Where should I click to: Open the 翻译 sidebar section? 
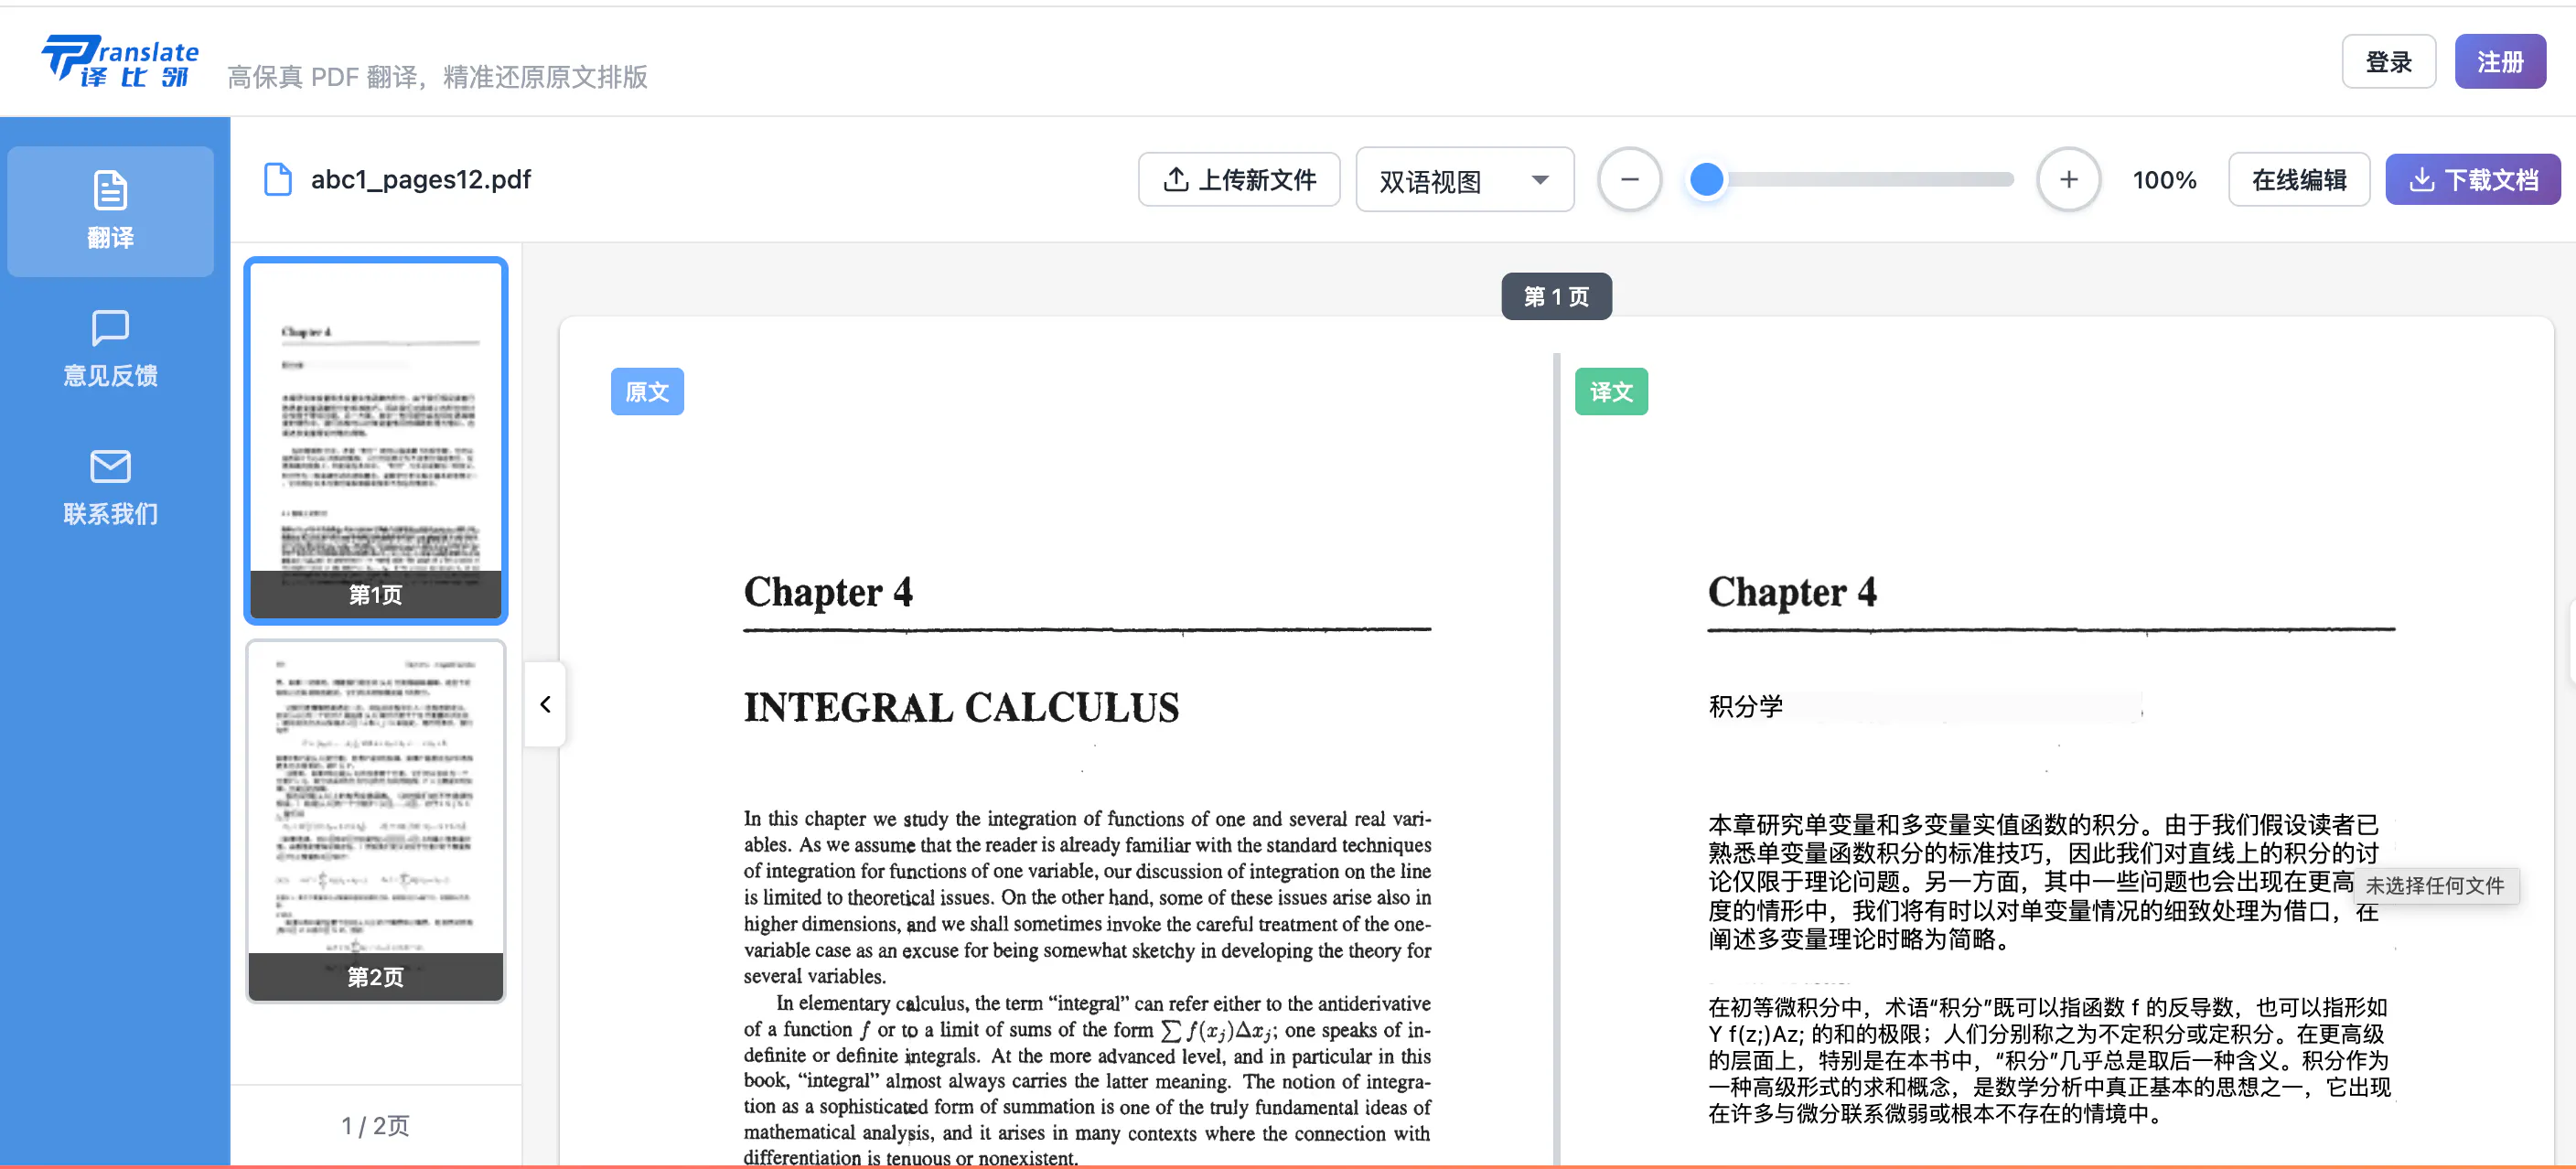click(x=110, y=211)
